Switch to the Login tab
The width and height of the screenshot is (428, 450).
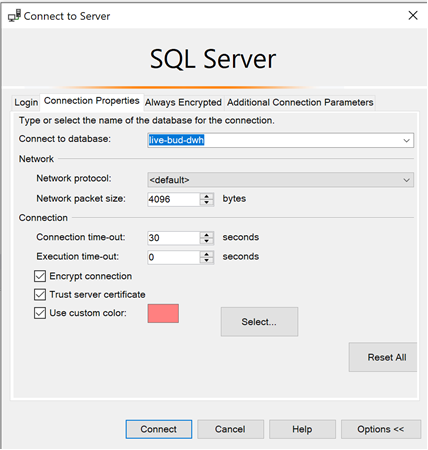(x=26, y=102)
